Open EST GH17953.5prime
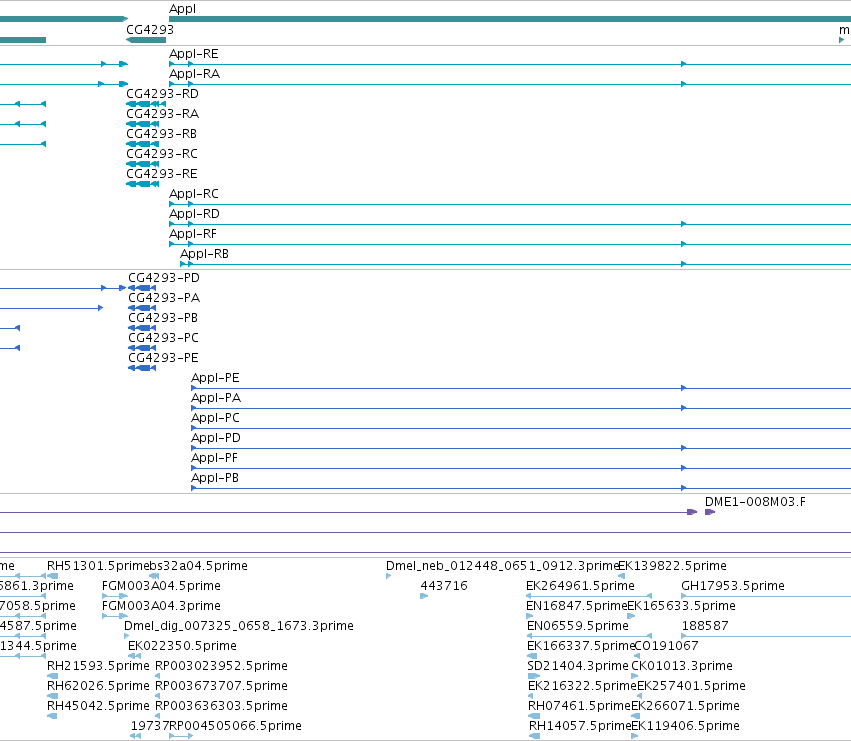 tap(733, 586)
